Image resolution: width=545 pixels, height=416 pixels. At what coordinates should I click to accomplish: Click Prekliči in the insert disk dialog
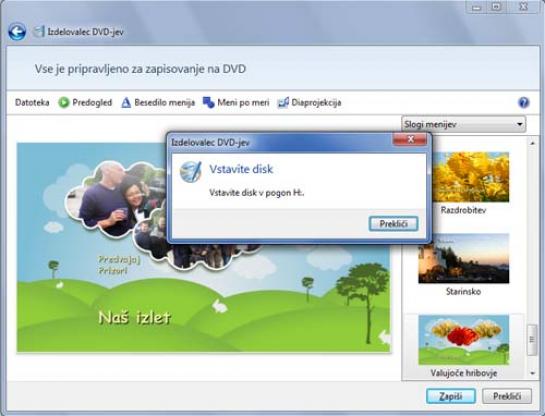click(393, 223)
